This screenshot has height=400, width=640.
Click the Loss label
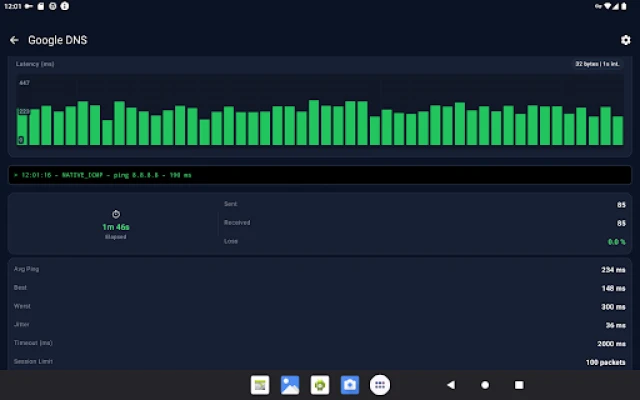(x=231, y=241)
